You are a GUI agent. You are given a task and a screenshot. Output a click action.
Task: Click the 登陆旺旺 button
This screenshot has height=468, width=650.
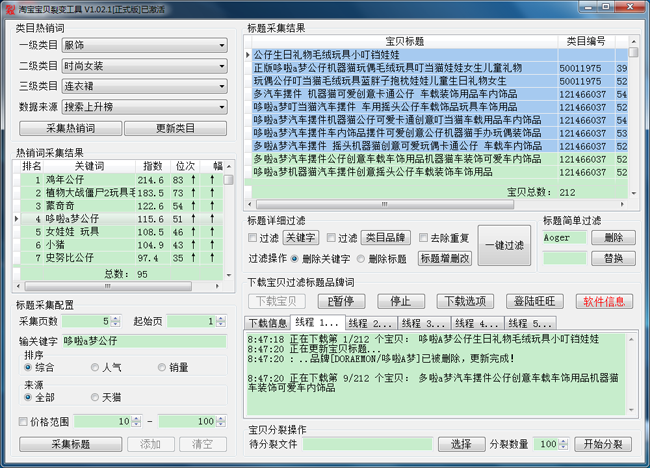pyautogui.click(x=536, y=302)
